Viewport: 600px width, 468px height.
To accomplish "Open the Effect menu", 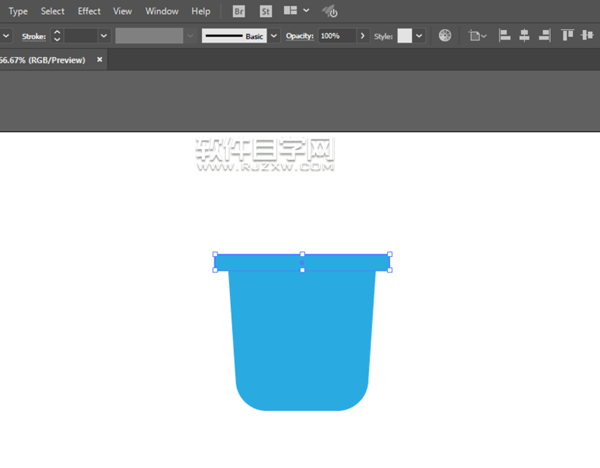I will click(x=89, y=11).
